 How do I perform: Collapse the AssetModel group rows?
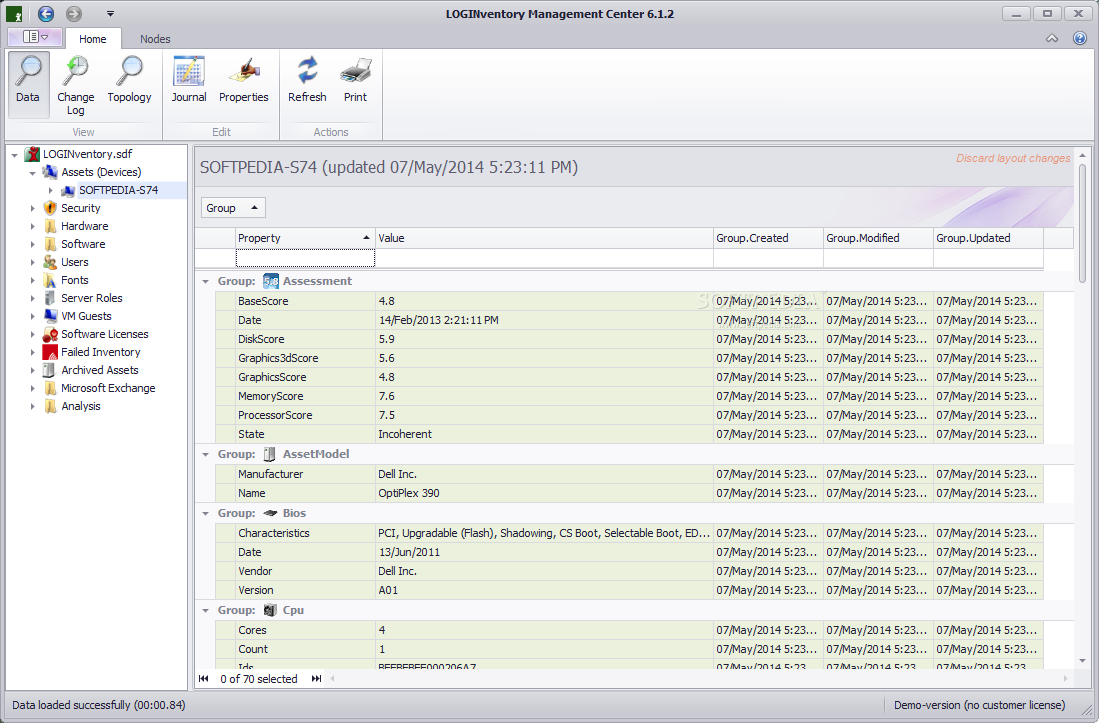click(x=205, y=454)
